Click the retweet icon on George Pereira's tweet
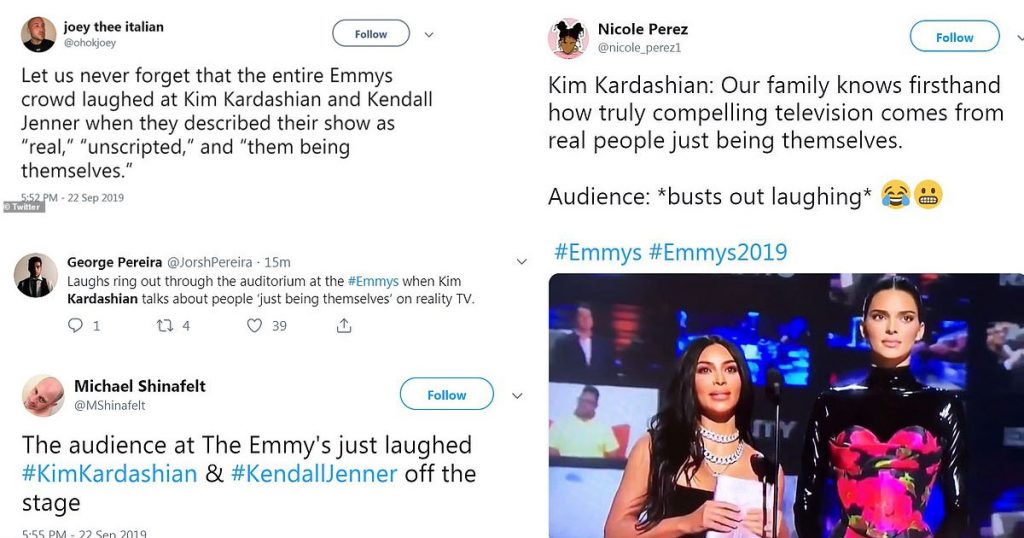This screenshot has width=1024, height=538. [x=165, y=325]
